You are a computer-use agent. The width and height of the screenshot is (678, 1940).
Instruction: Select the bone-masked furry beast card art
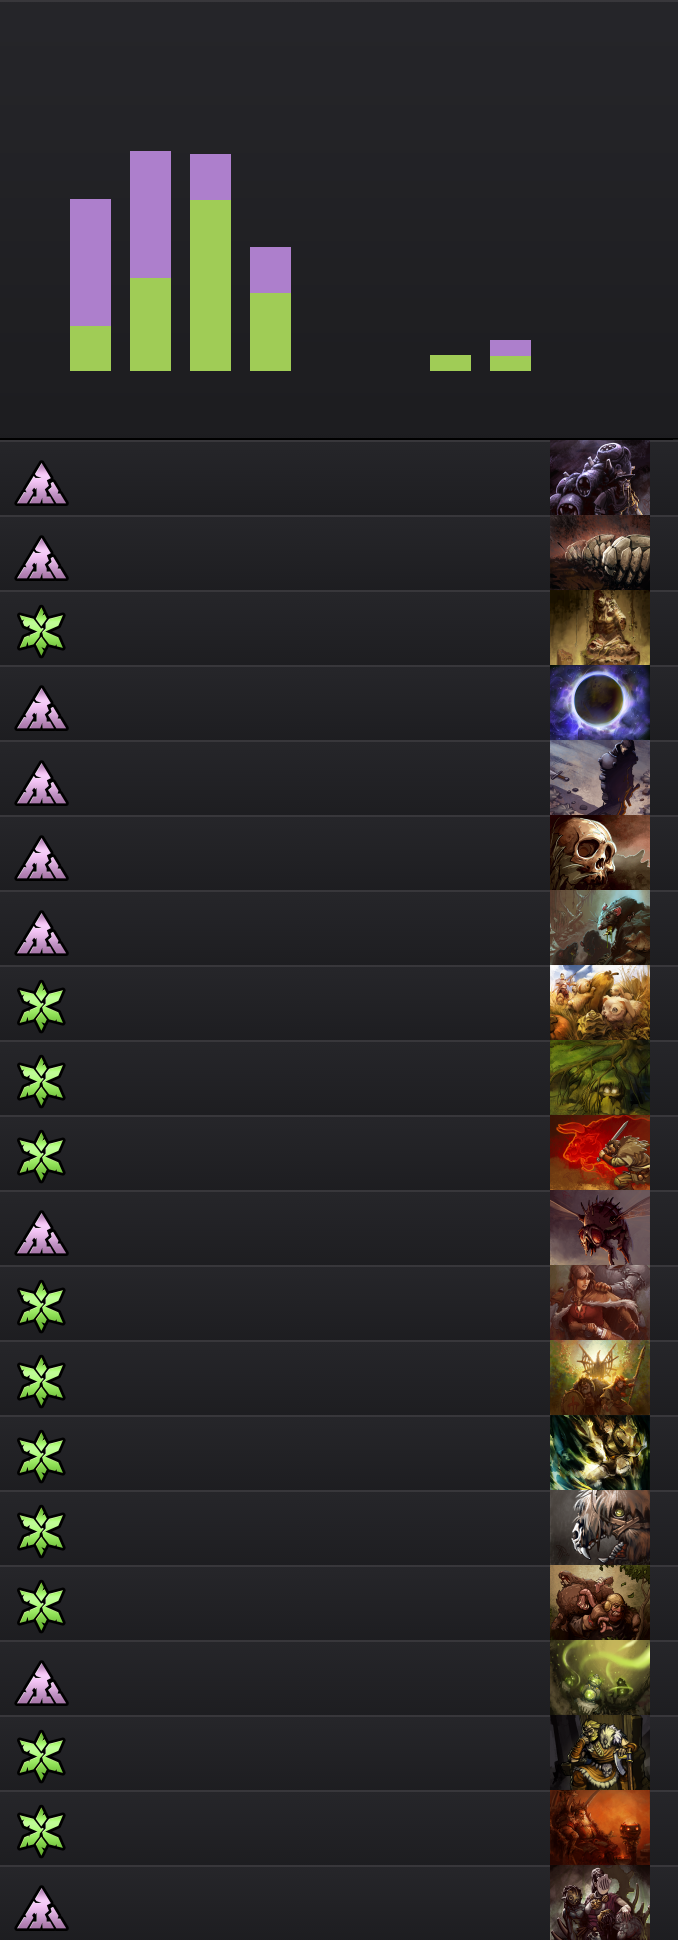click(x=600, y=1528)
